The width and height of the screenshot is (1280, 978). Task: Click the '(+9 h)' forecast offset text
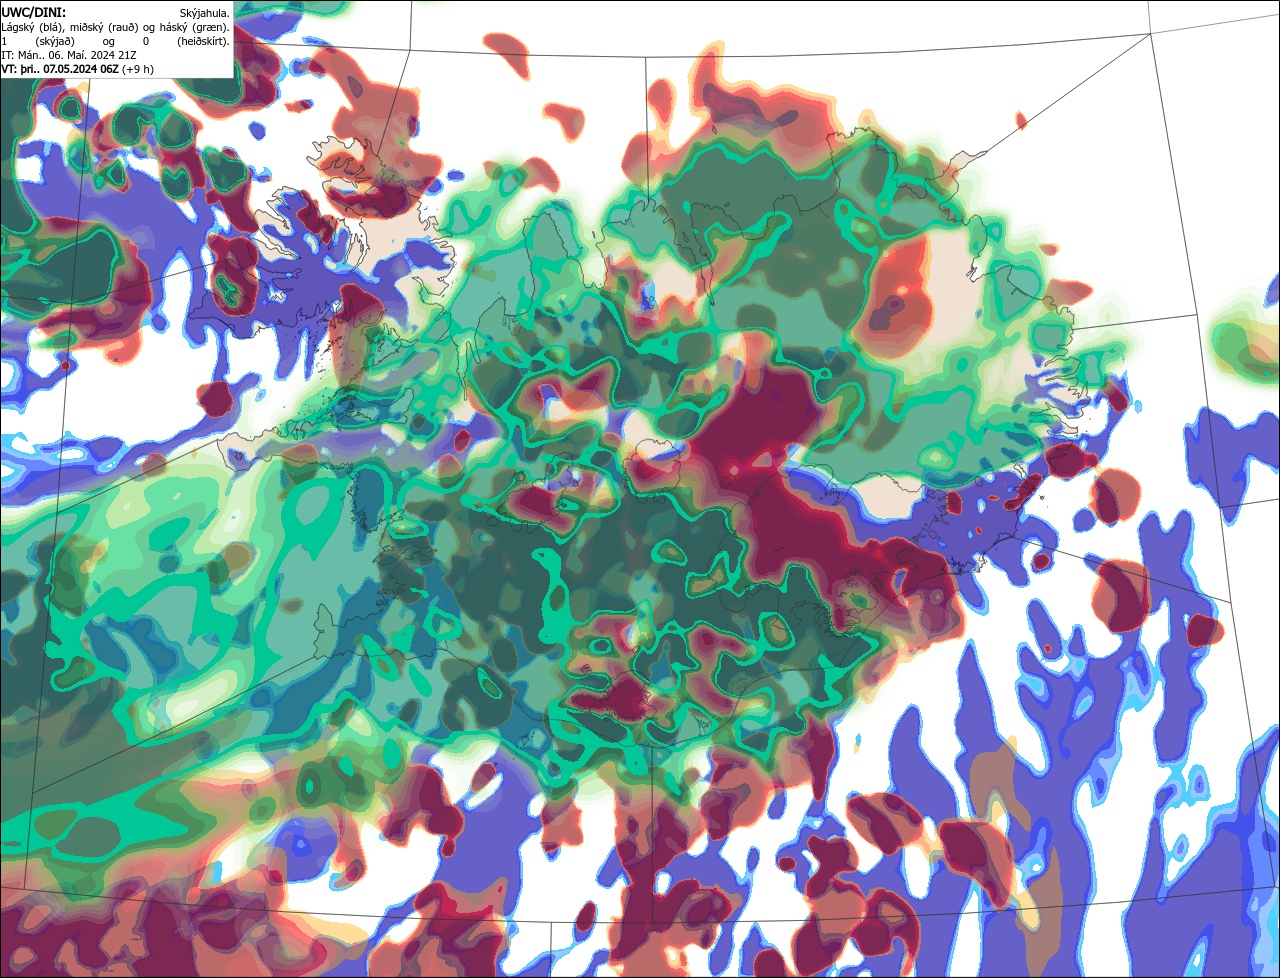[138, 70]
